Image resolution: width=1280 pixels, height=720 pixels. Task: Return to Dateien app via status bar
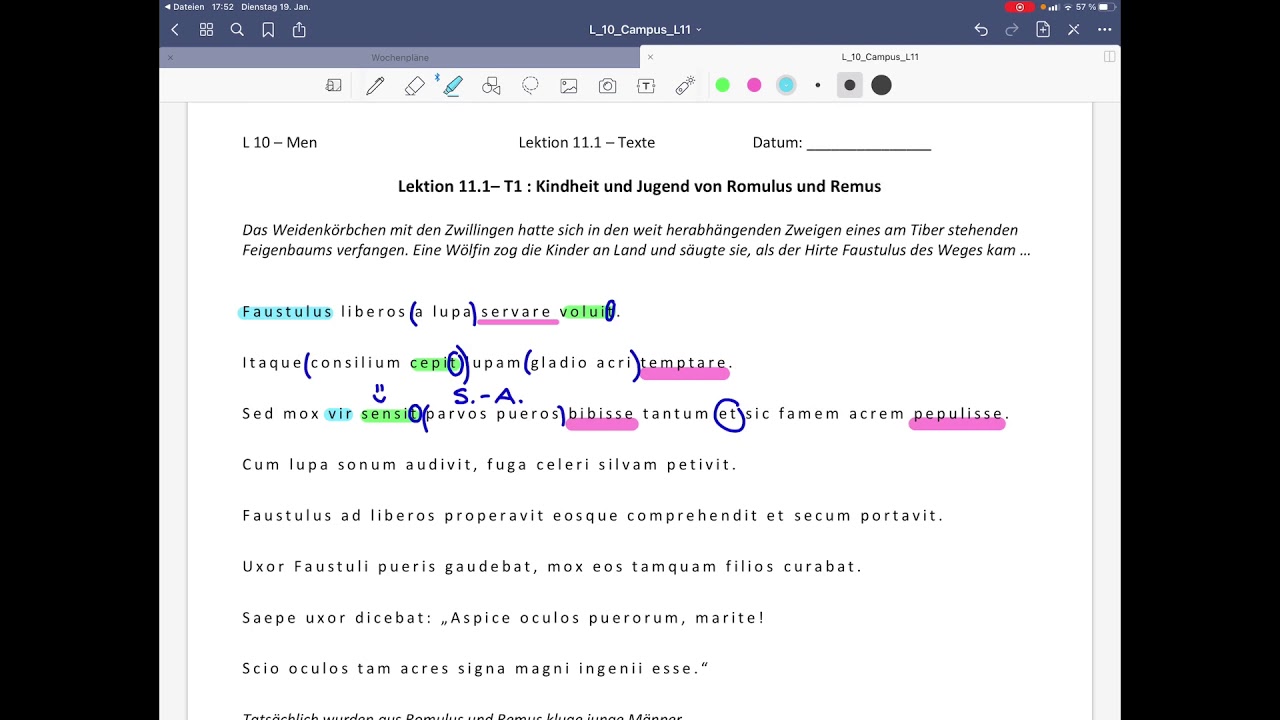coord(184,7)
